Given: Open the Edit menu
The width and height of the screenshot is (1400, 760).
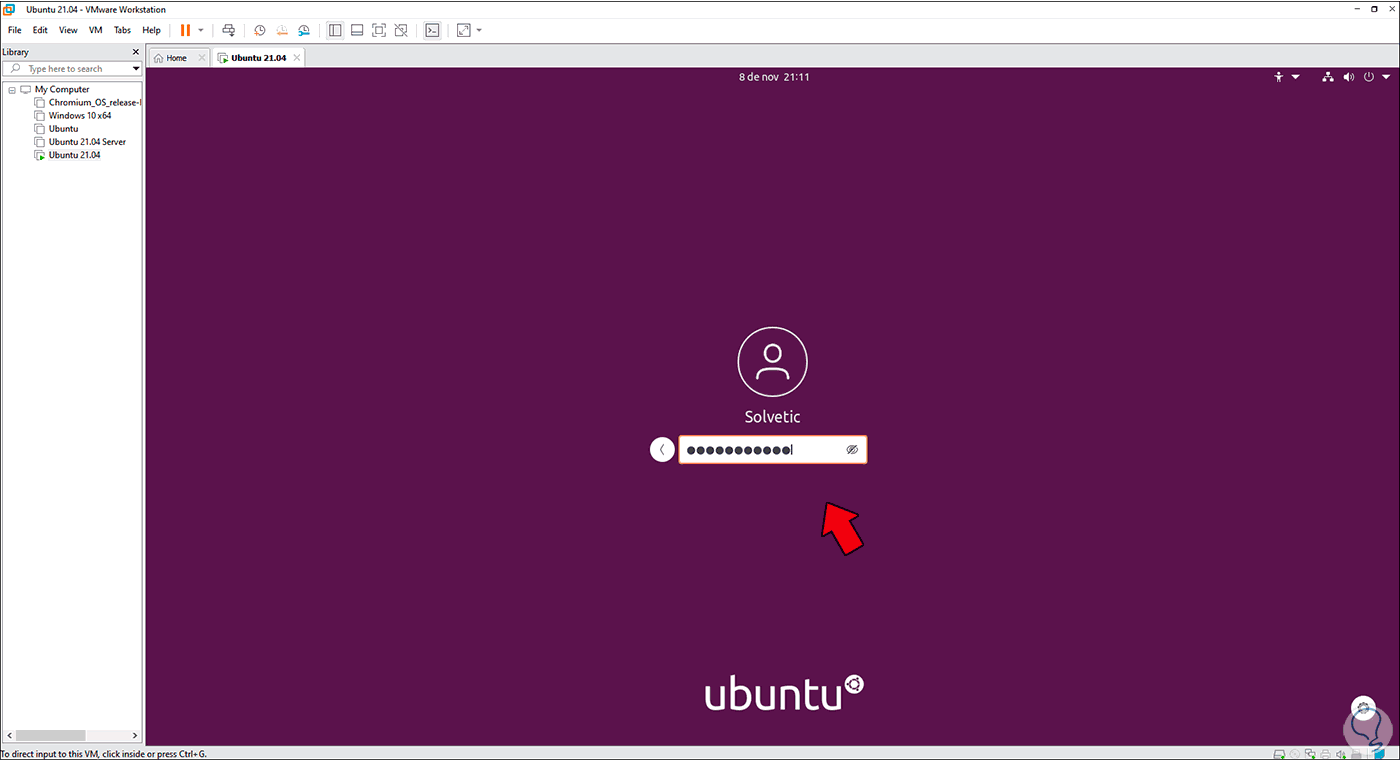Looking at the screenshot, I should tap(40, 30).
